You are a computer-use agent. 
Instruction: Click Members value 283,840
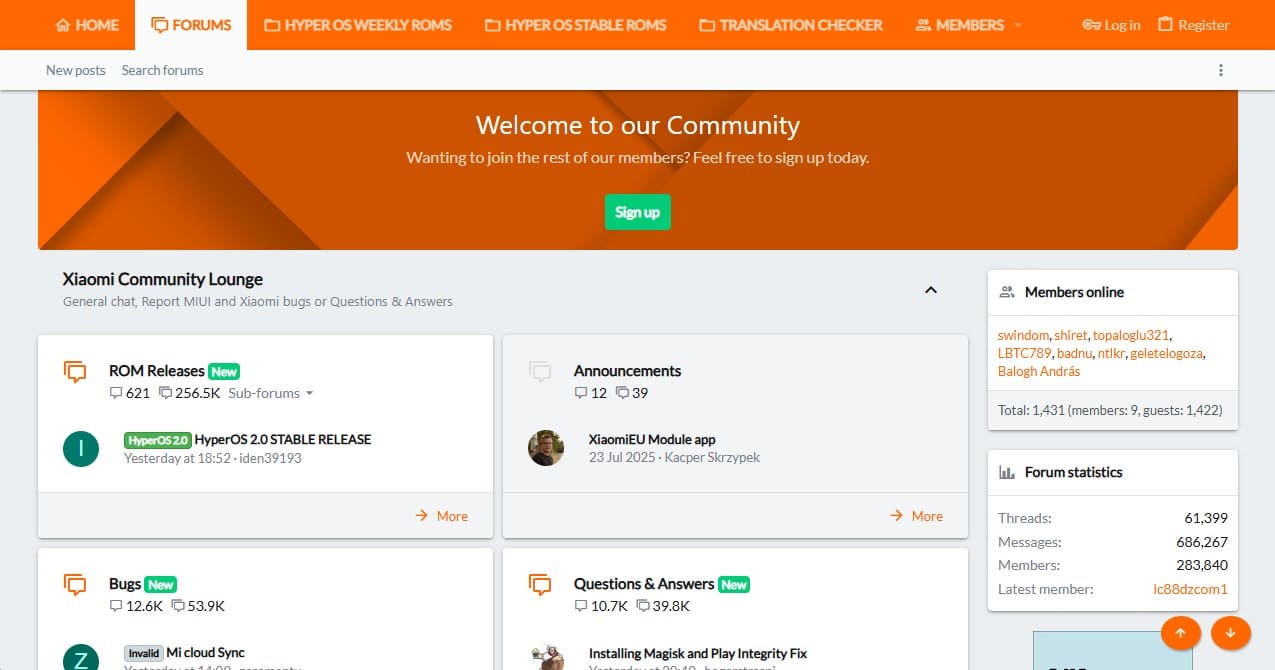[x=1202, y=565]
